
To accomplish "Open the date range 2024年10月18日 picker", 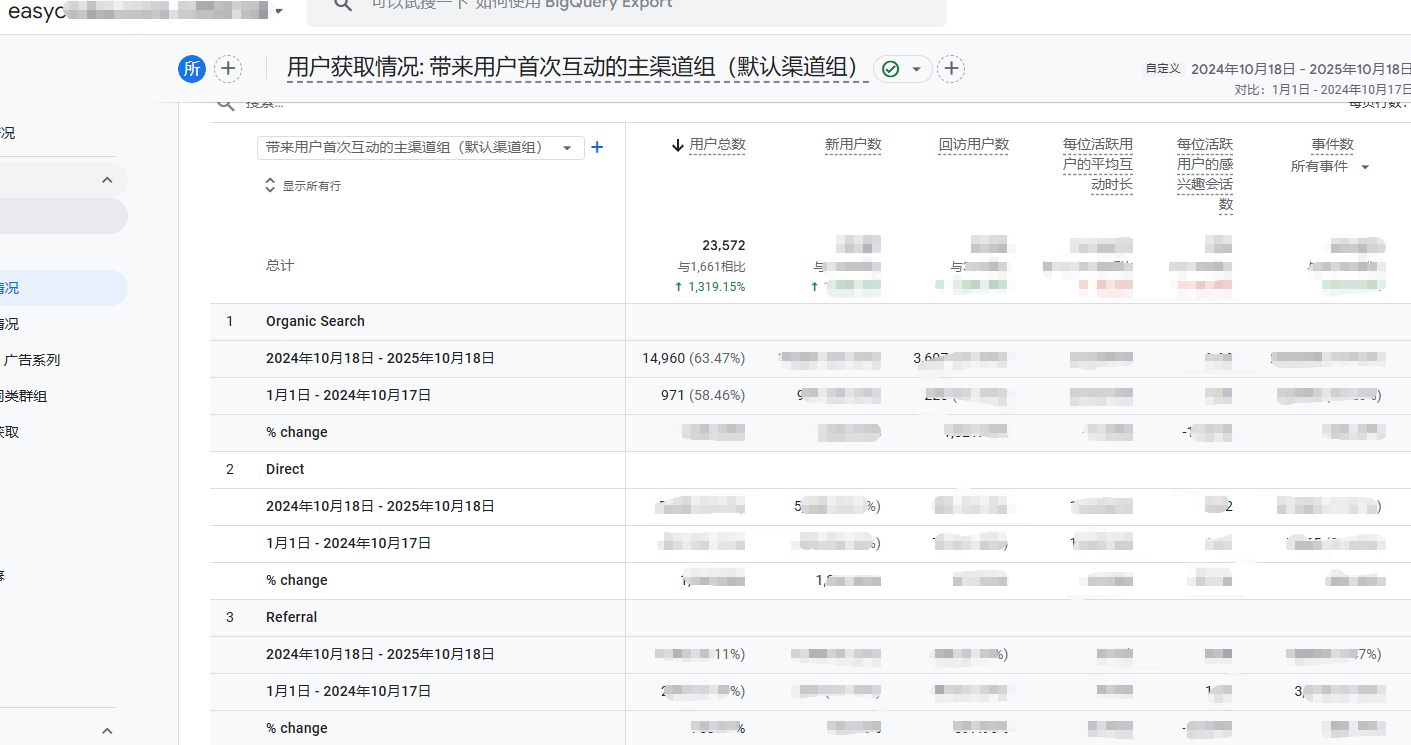I will [x=1300, y=69].
